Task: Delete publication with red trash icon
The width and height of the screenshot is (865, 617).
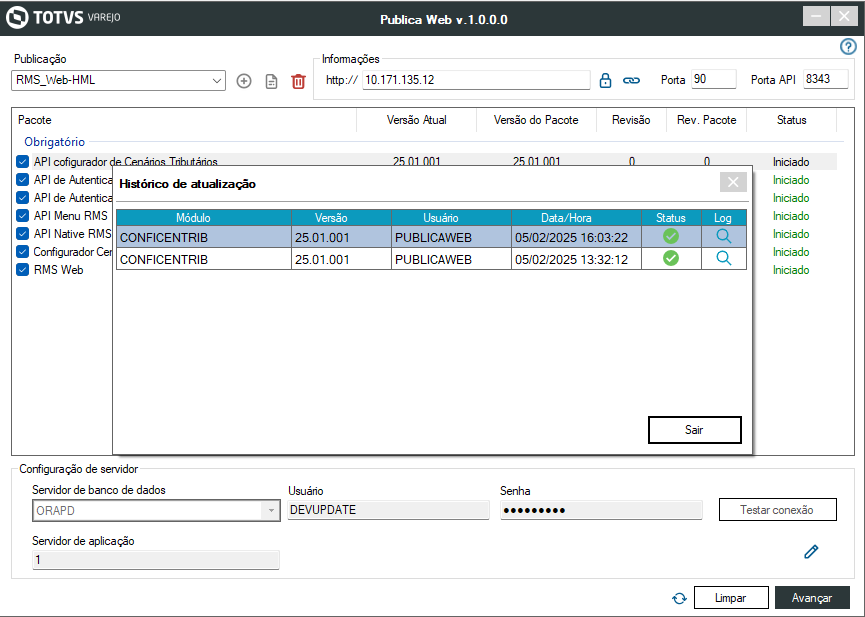Action: (x=298, y=82)
